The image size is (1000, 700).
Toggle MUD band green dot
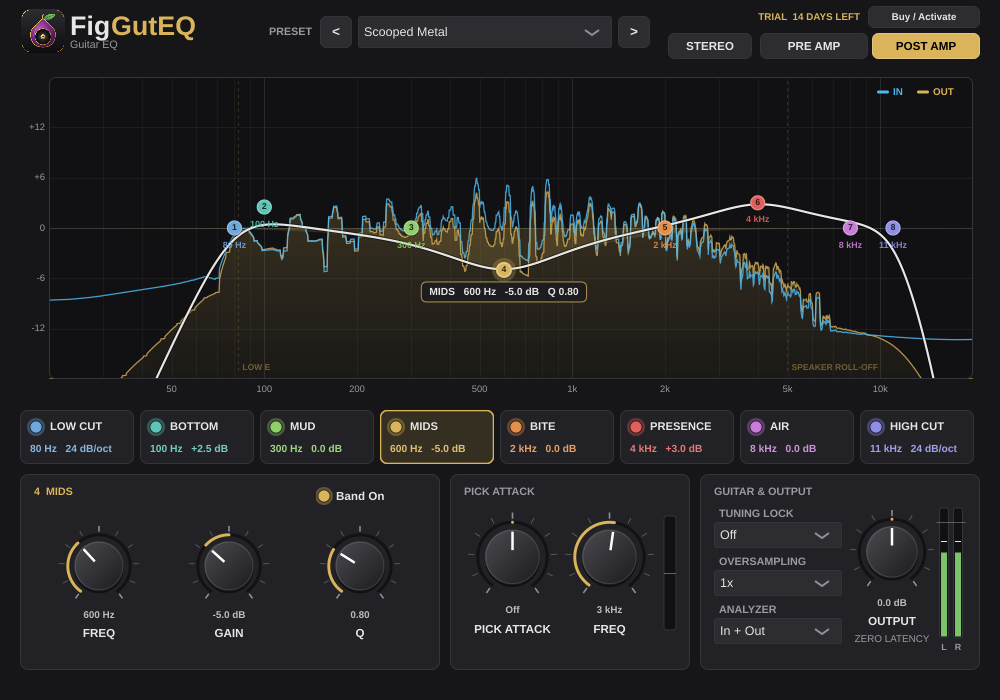(x=276, y=427)
